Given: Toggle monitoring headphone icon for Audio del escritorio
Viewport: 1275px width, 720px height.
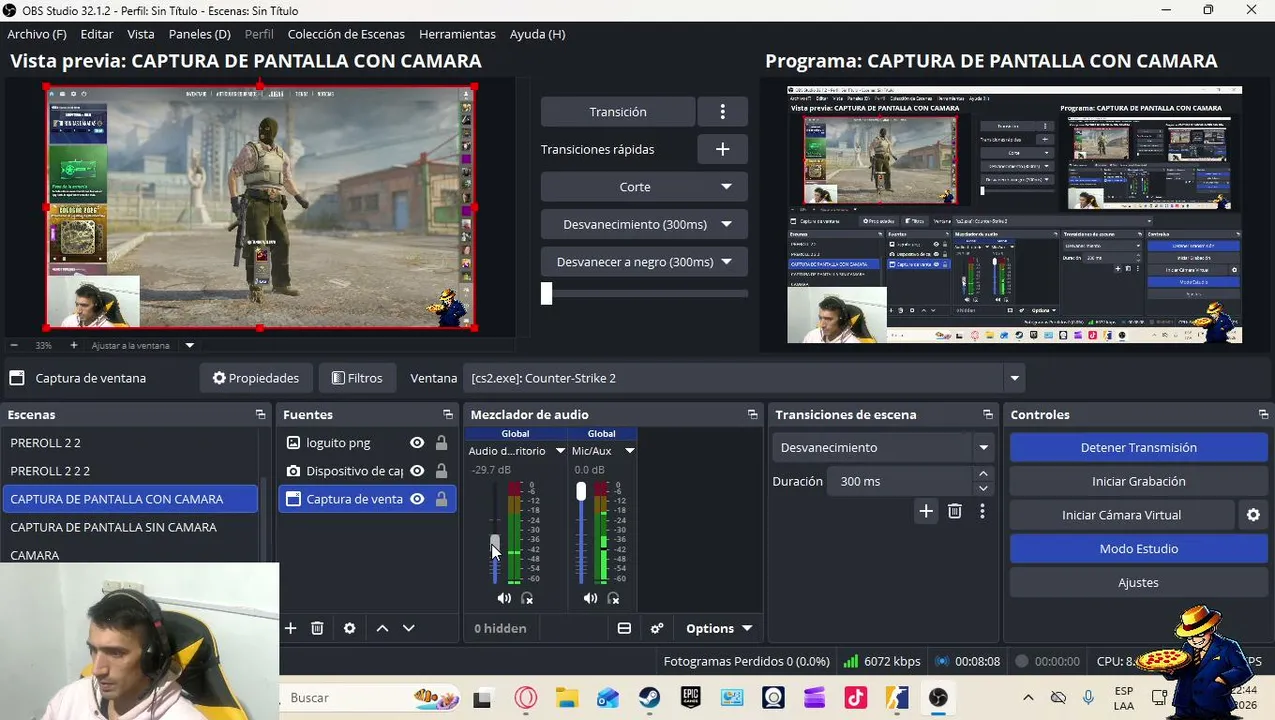Looking at the screenshot, I should pyautogui.click(x=527, y=598).
